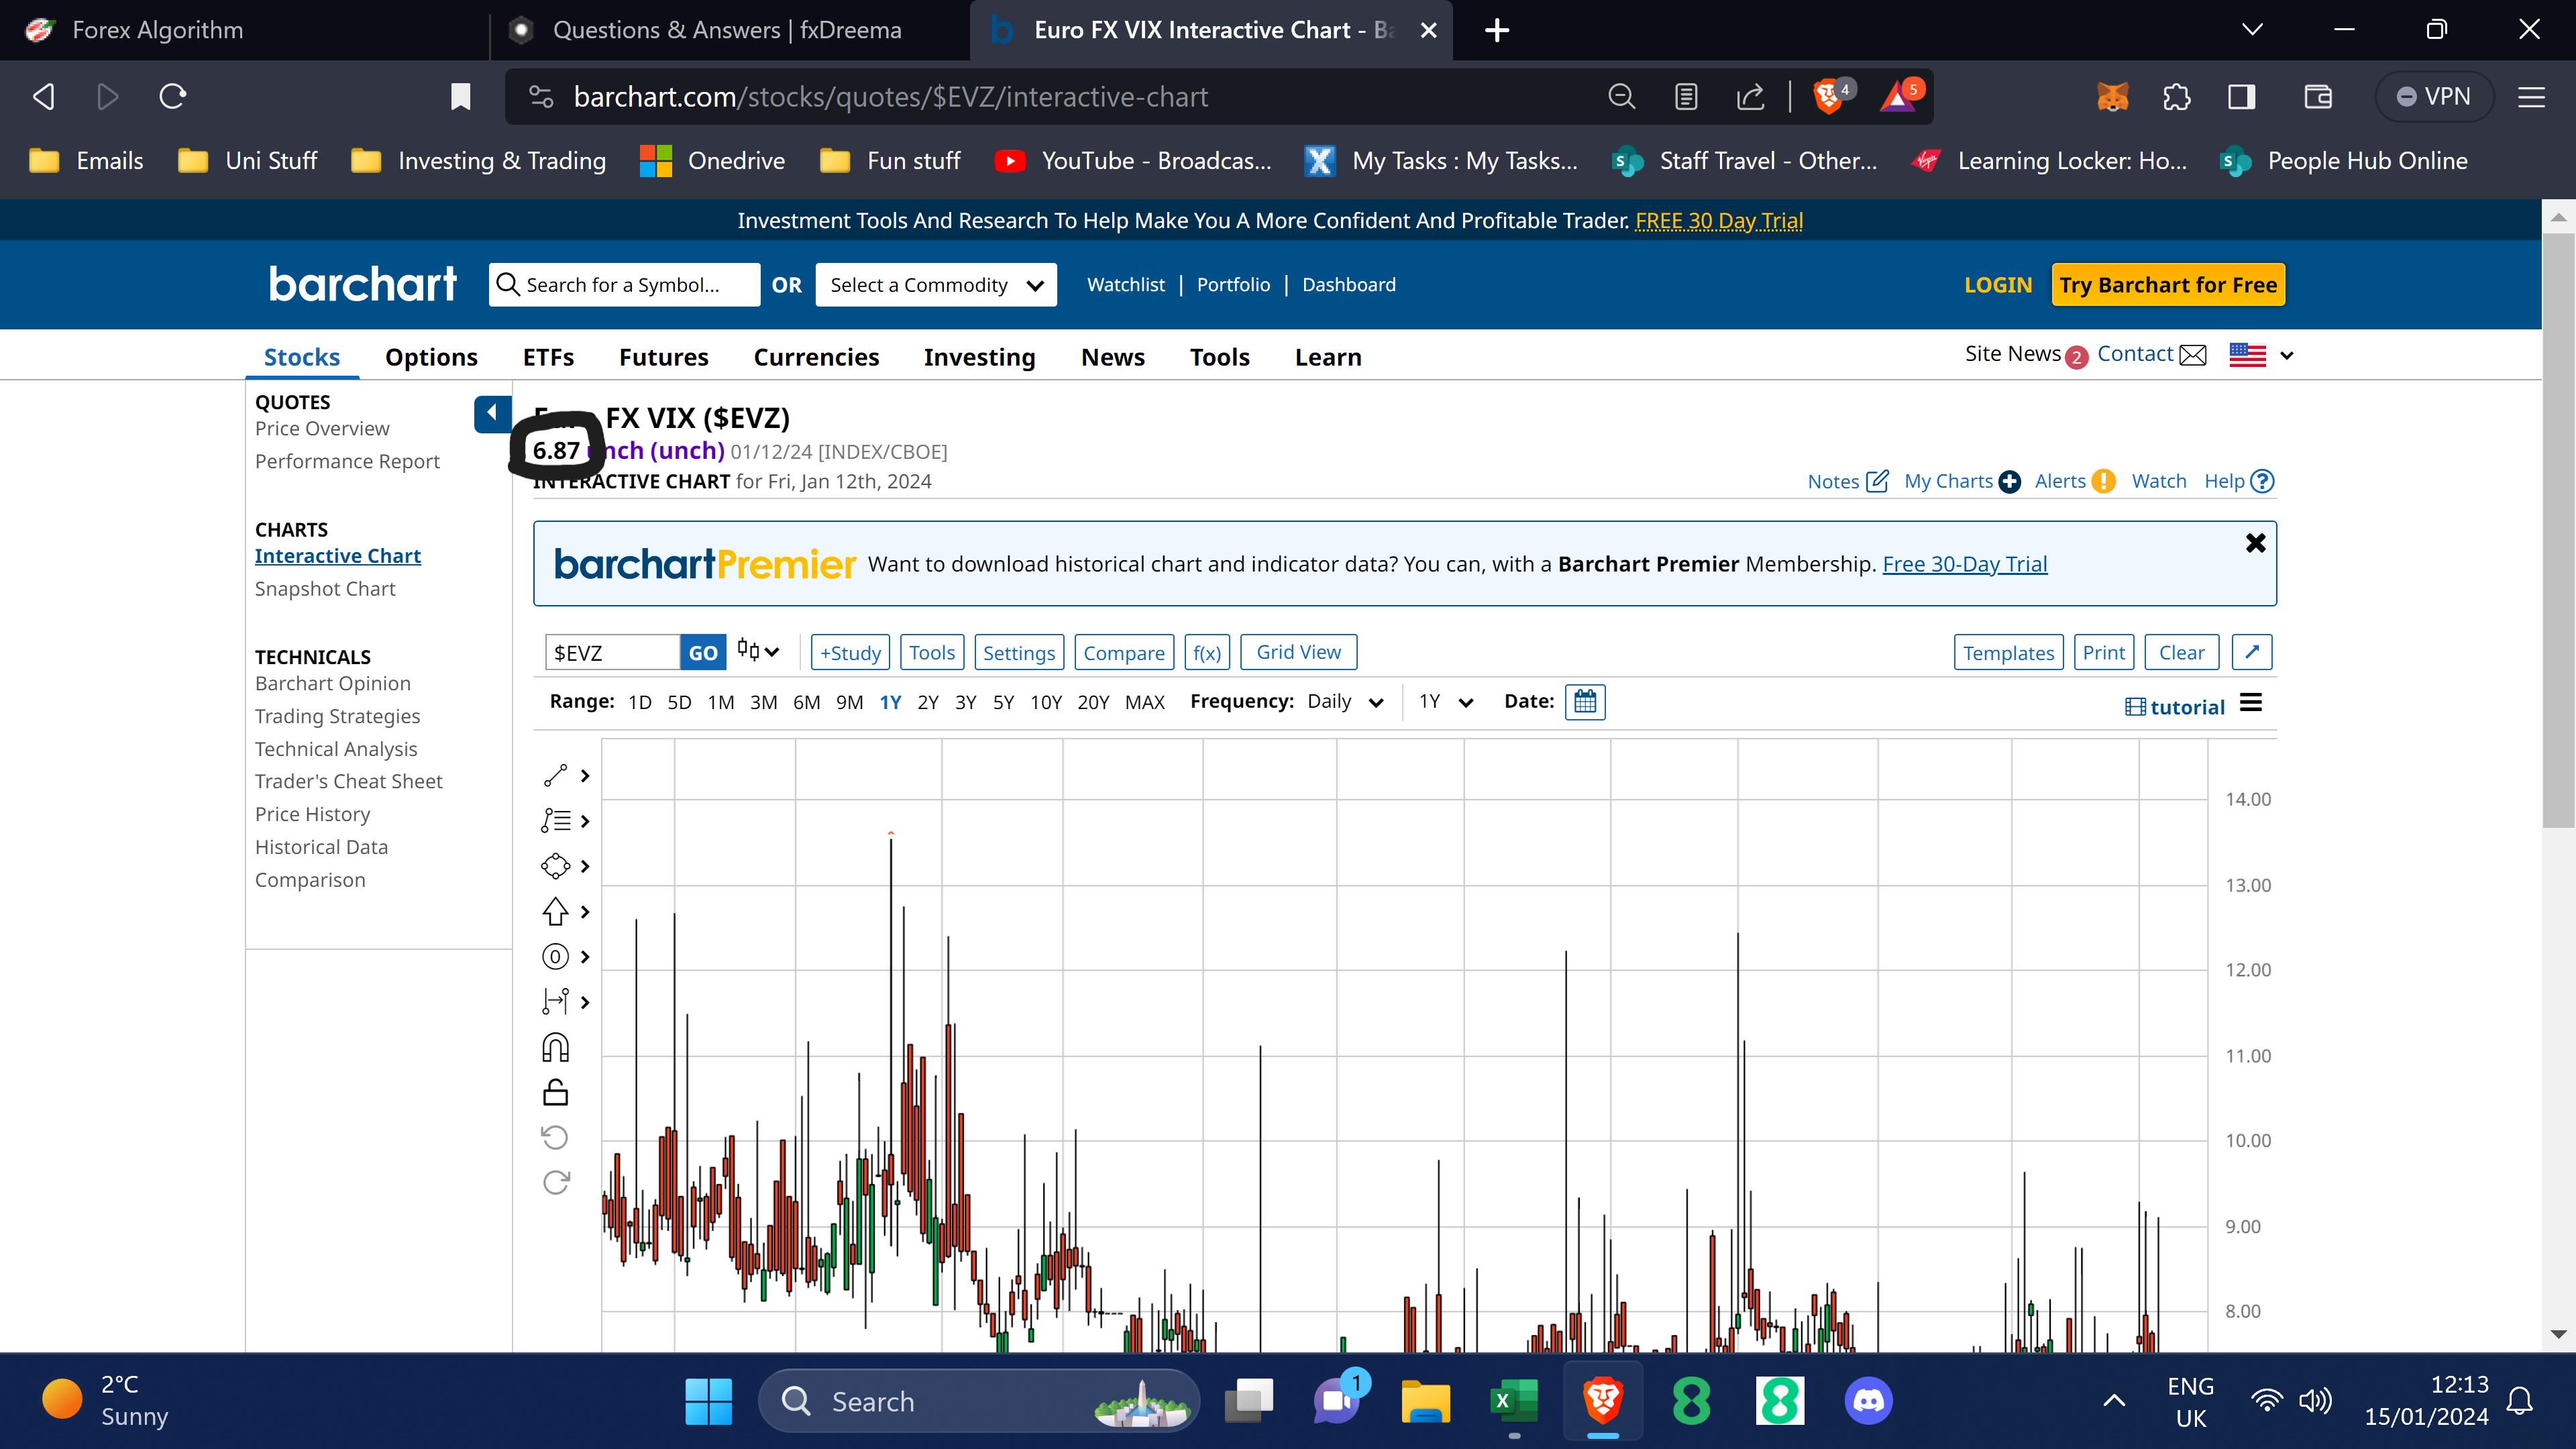
Task: Toggle browser sidebar panel
Action: pos(2241,97)
